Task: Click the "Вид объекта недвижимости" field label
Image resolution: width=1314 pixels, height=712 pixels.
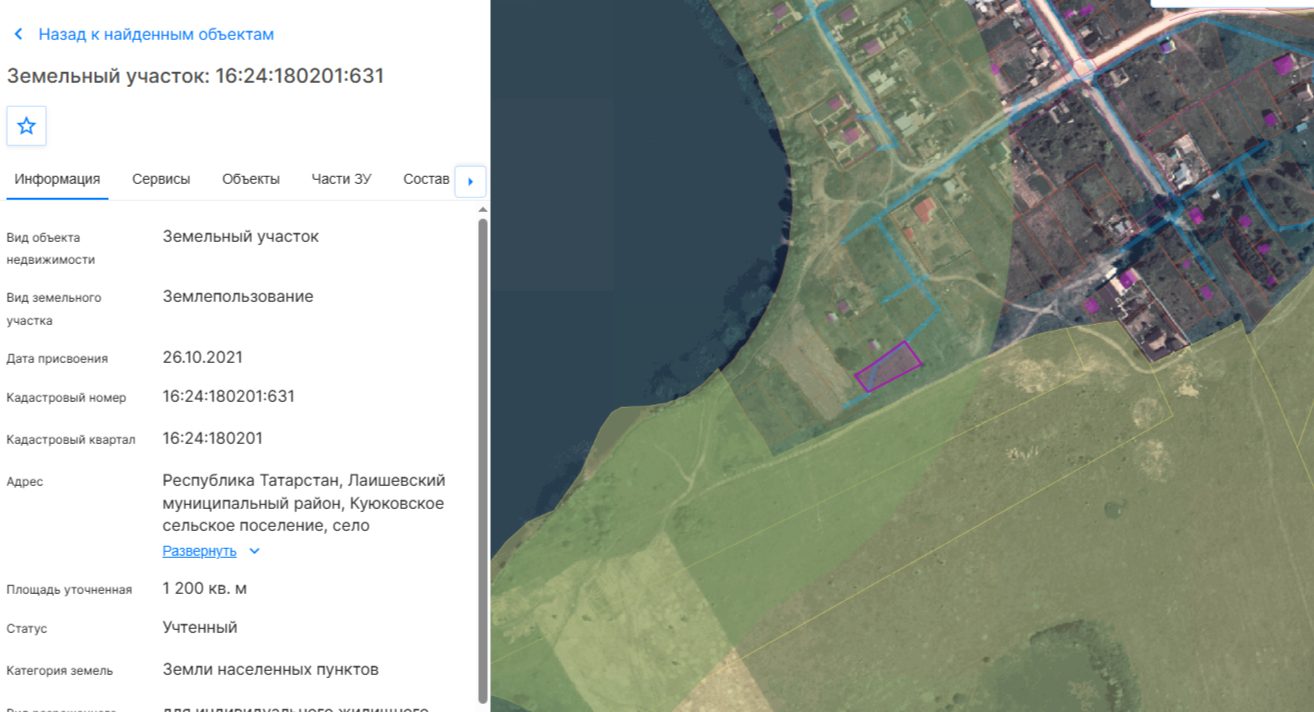Action: [x=51, y=249]
